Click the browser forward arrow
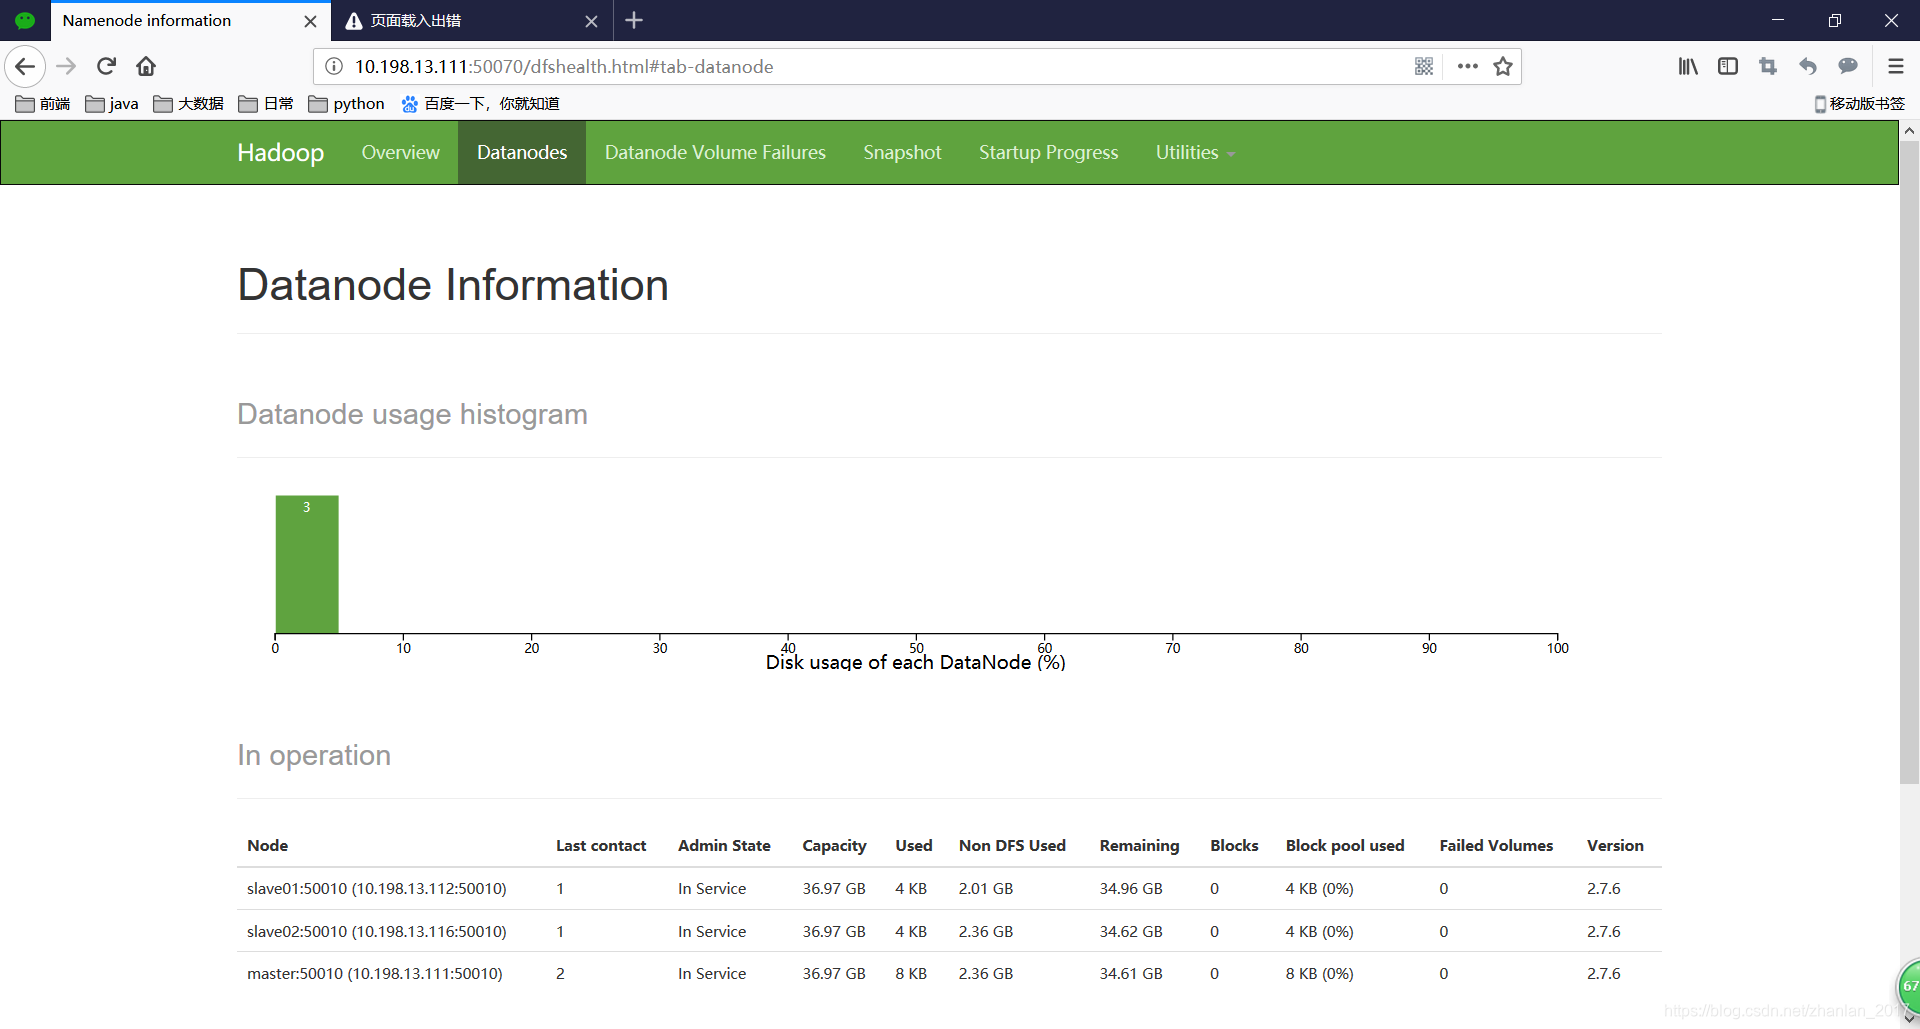The image size is (1920, 1029). [66, 67]
